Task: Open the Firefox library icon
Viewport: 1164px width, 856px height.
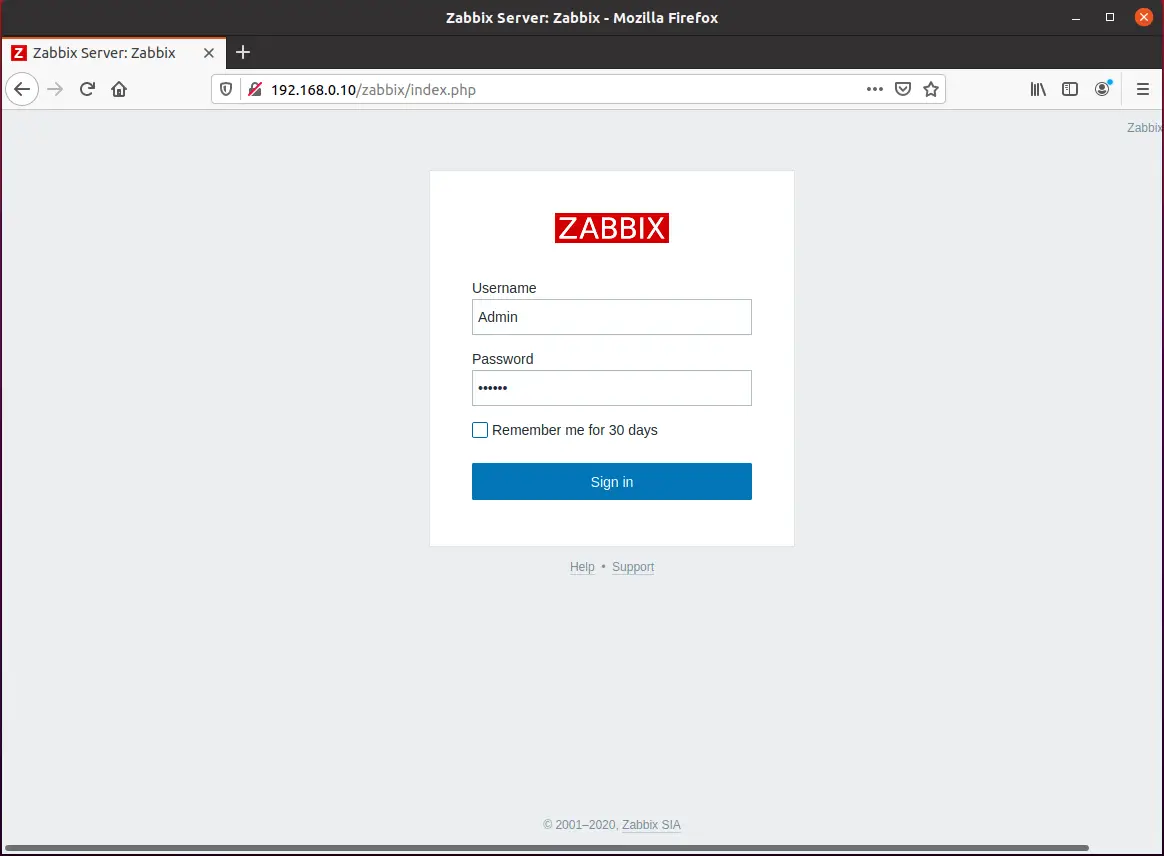Action: [x=1038, y=89]
